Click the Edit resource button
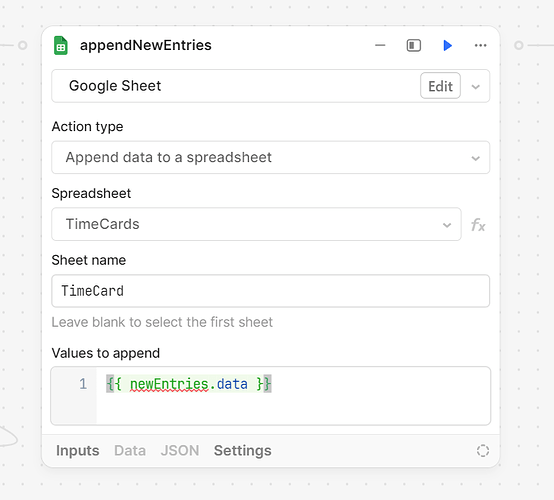554x500 pixels. [440, 86]
